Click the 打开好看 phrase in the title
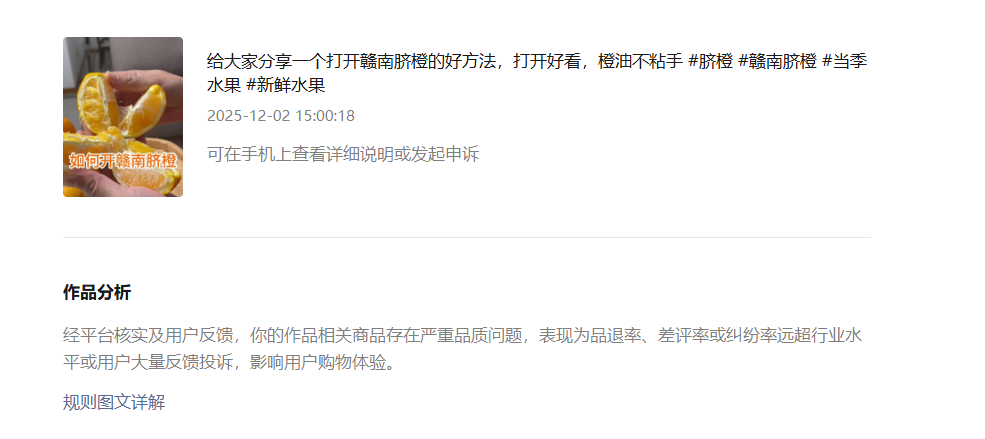This screenshot has width=985, height=439. [547, 62]
